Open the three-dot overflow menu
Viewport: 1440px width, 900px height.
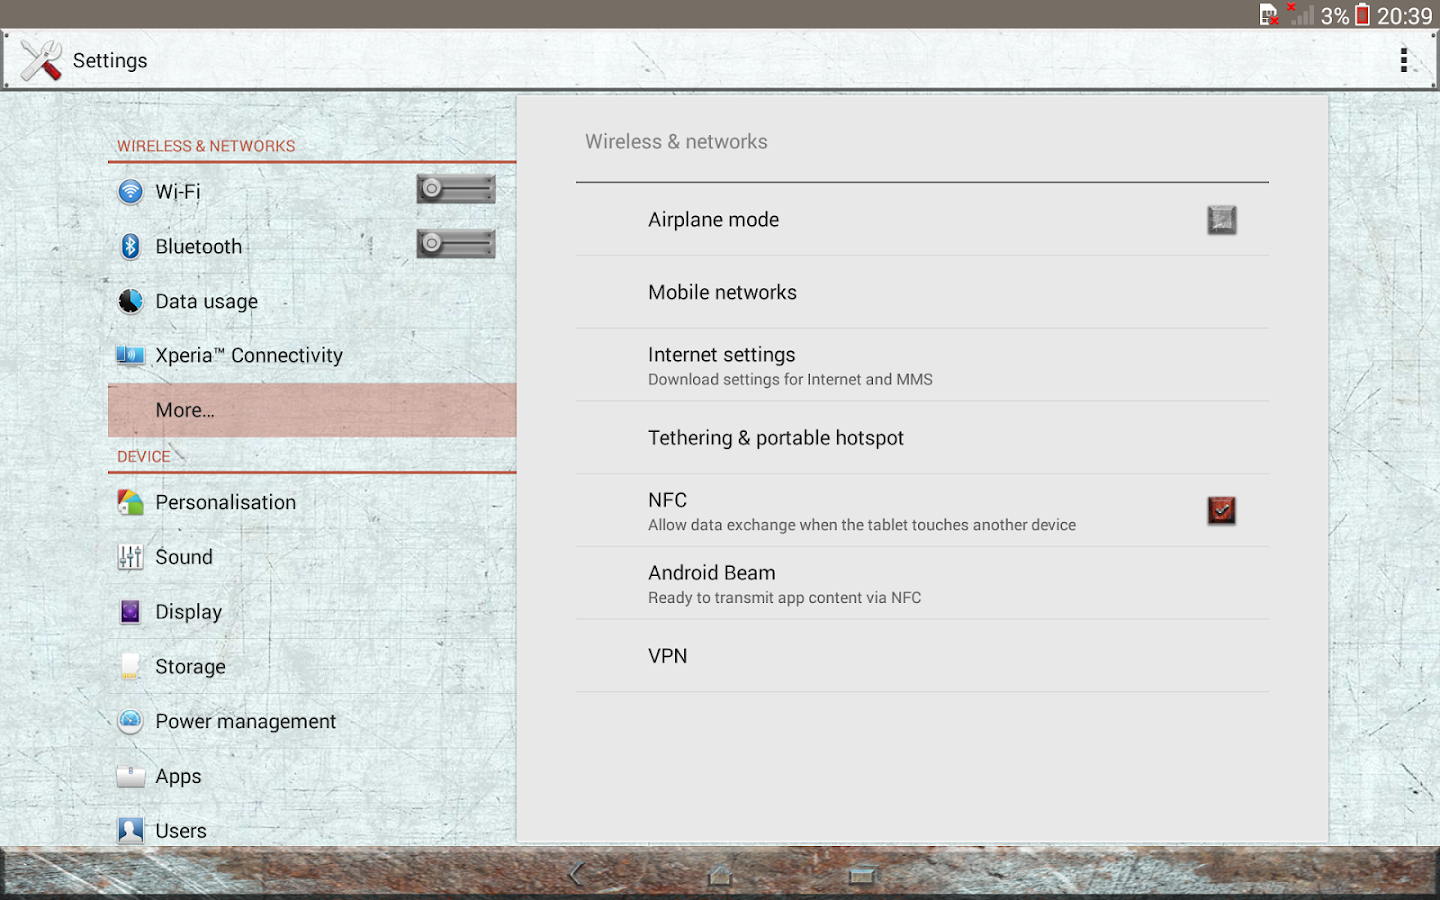tap(1404, 60)
